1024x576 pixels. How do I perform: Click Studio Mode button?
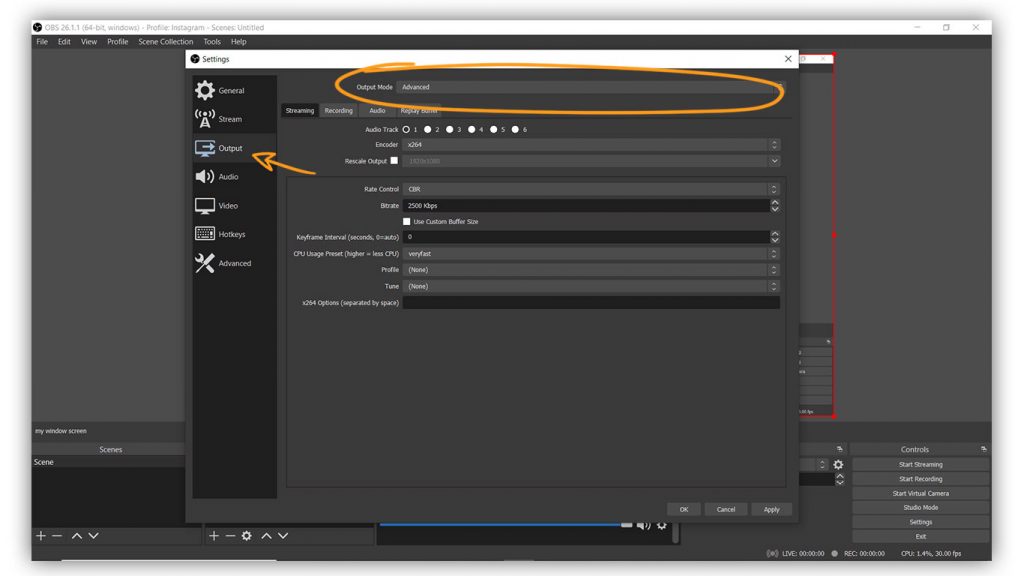point(920,507)
